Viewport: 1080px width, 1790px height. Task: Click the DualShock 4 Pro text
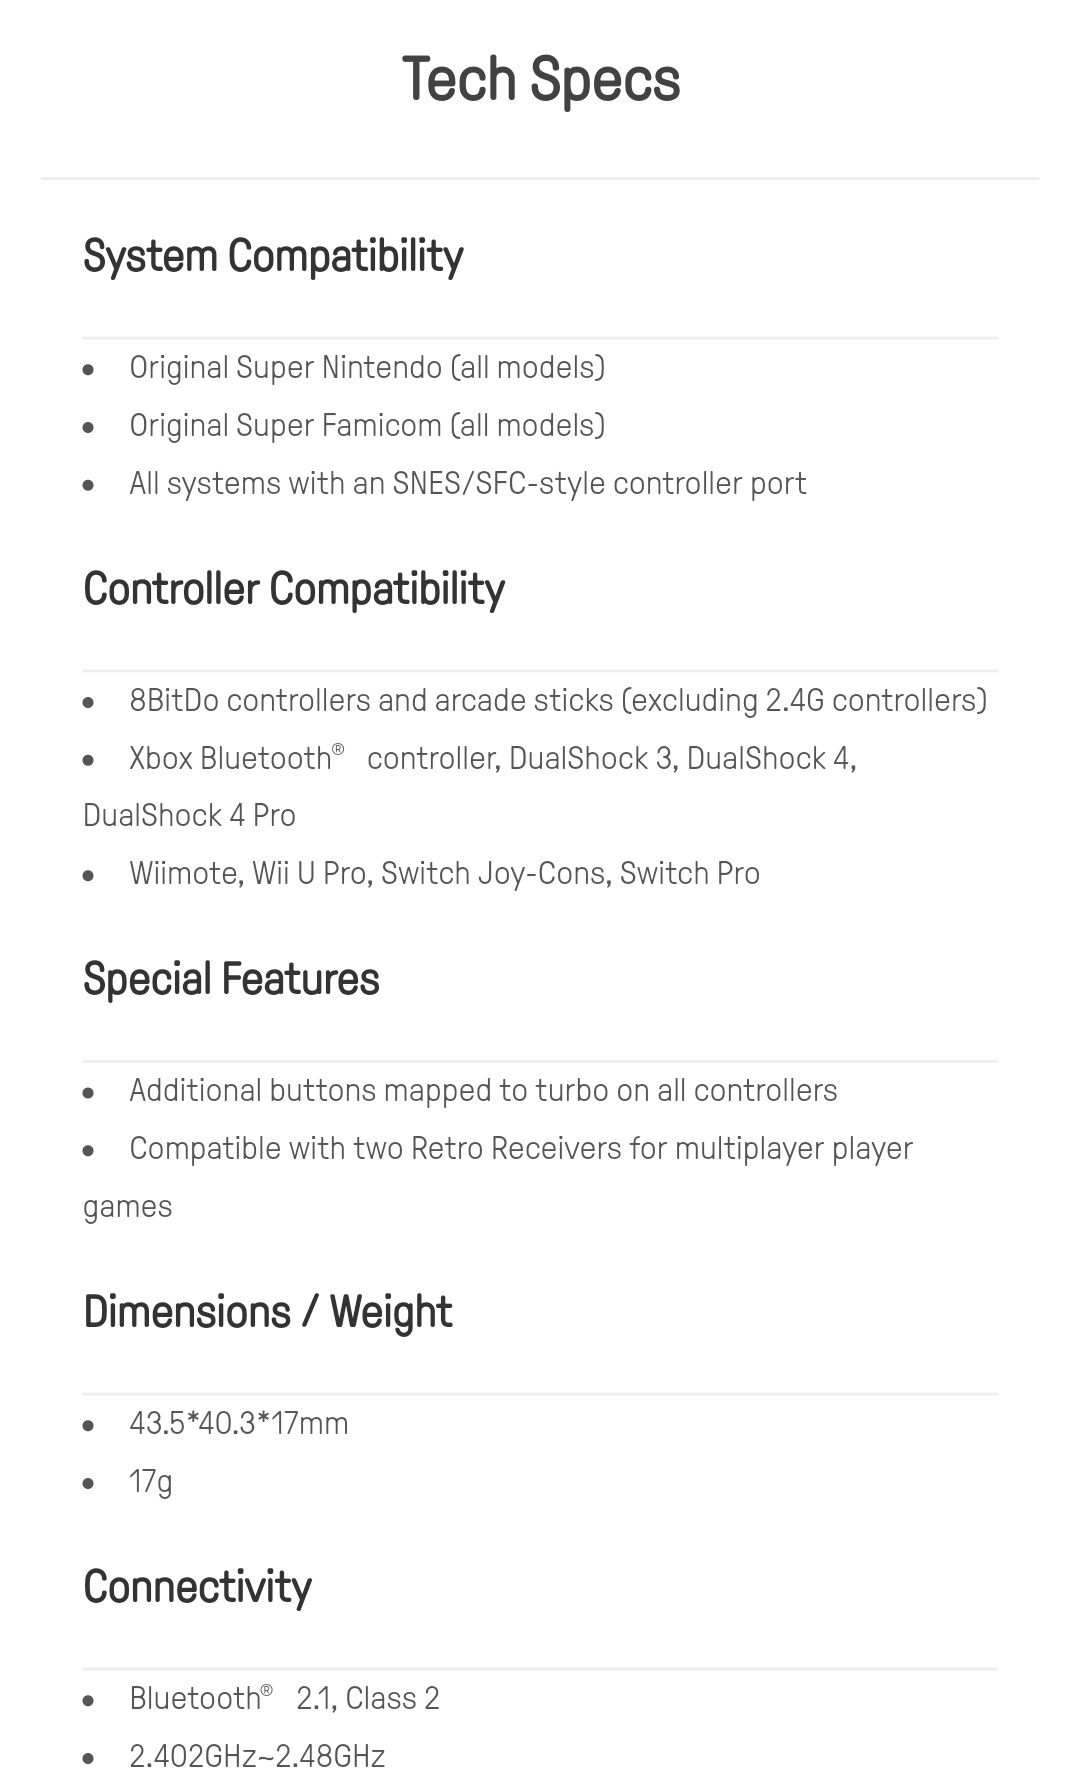coord(189,816)
